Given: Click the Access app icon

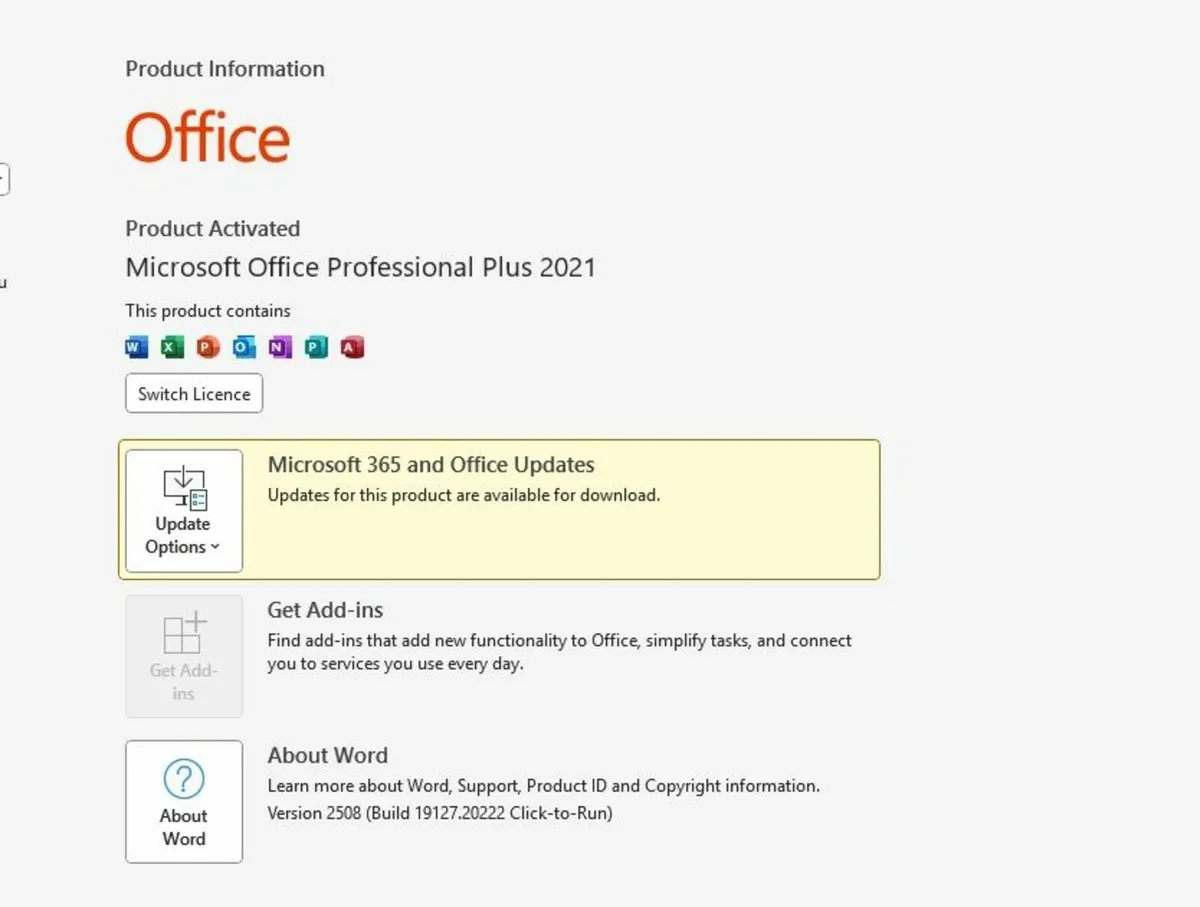Looking at the screenshot, I should click(x=352, y=347).
